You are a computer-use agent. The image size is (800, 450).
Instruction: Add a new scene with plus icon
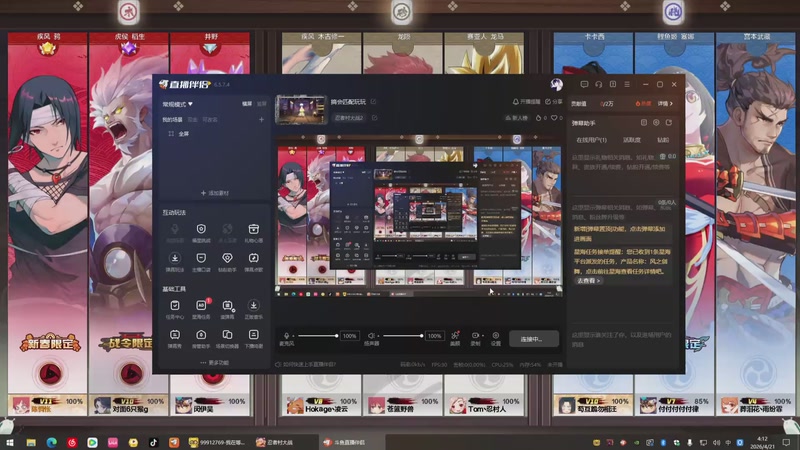(x=261, y=119)
